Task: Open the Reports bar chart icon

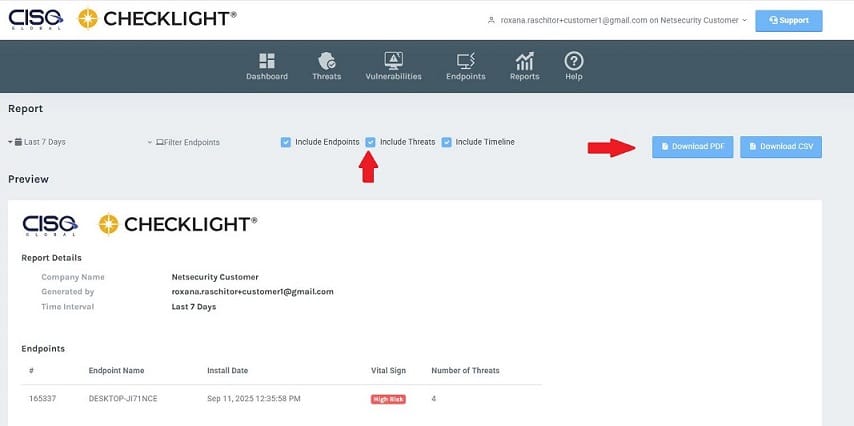Action: tap(524, 60)
